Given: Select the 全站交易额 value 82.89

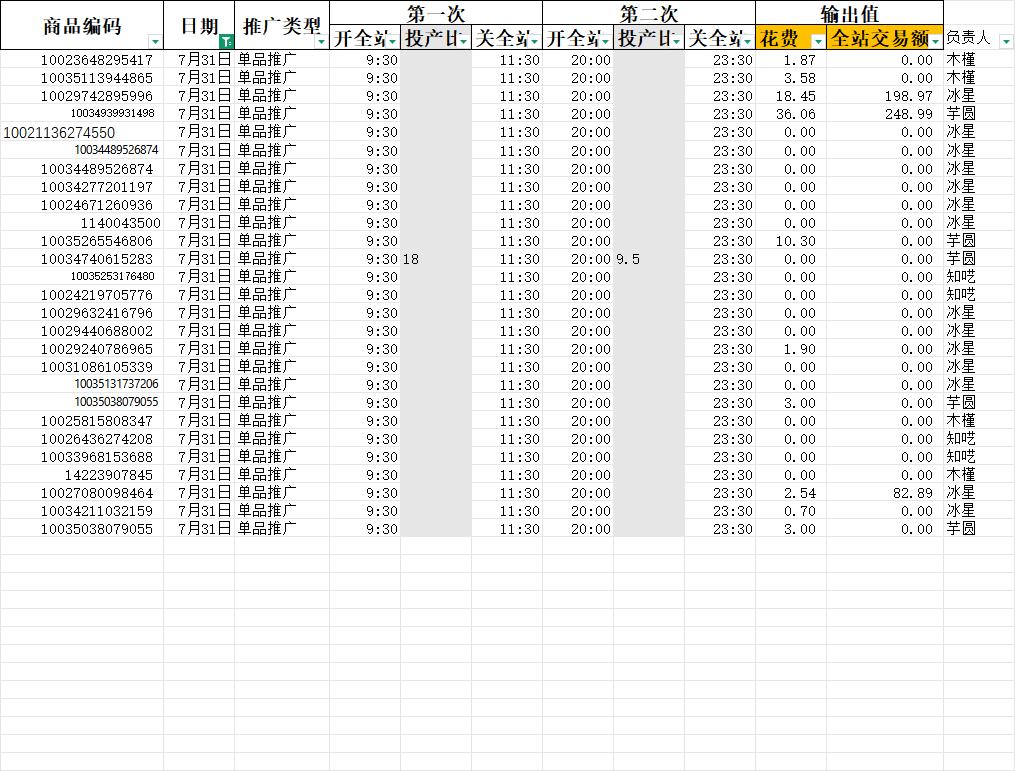Looking at the screenshot, I should [x=913, y=493].
